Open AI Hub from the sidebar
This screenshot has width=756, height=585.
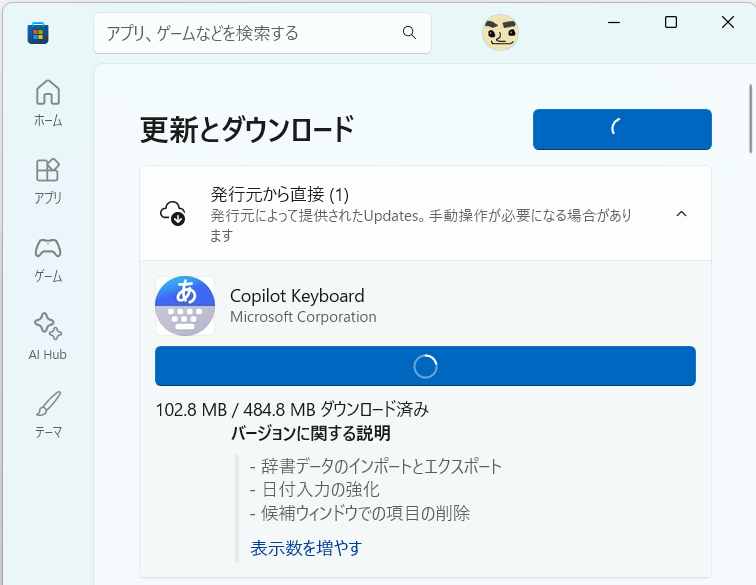[x=48, y=337]
